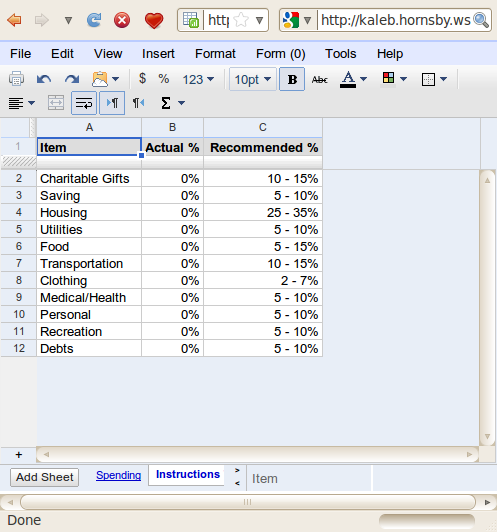Click the Sigma functions icon
497x532 pixels.
(x=166, y=103)
